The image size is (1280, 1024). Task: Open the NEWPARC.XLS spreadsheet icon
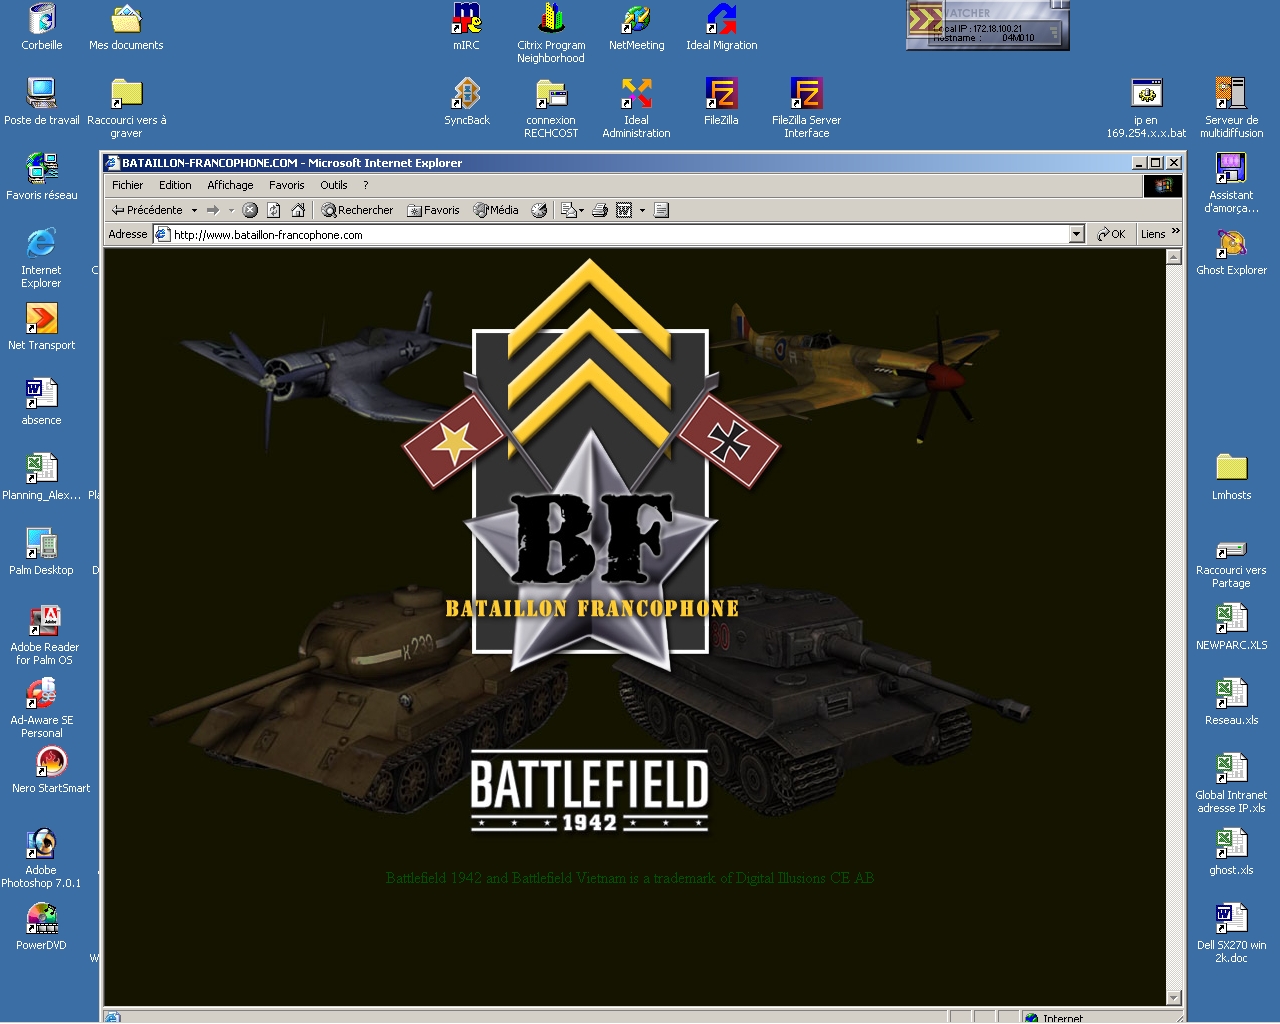pos(1231,627)
